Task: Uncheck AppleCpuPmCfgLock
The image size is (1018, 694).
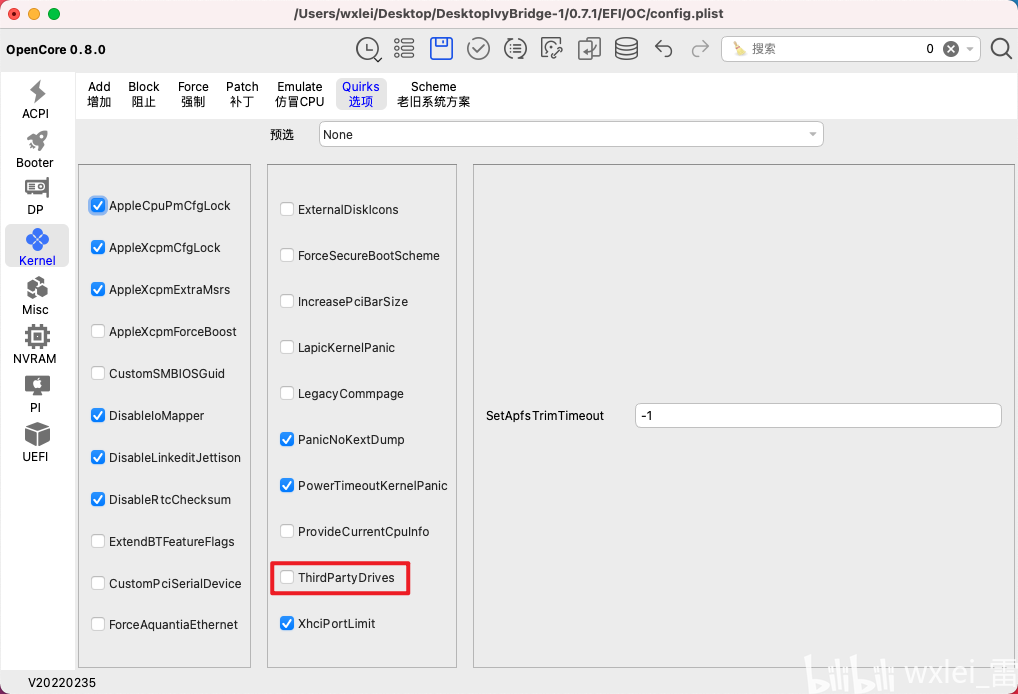Action: click(x=98, y=206)
